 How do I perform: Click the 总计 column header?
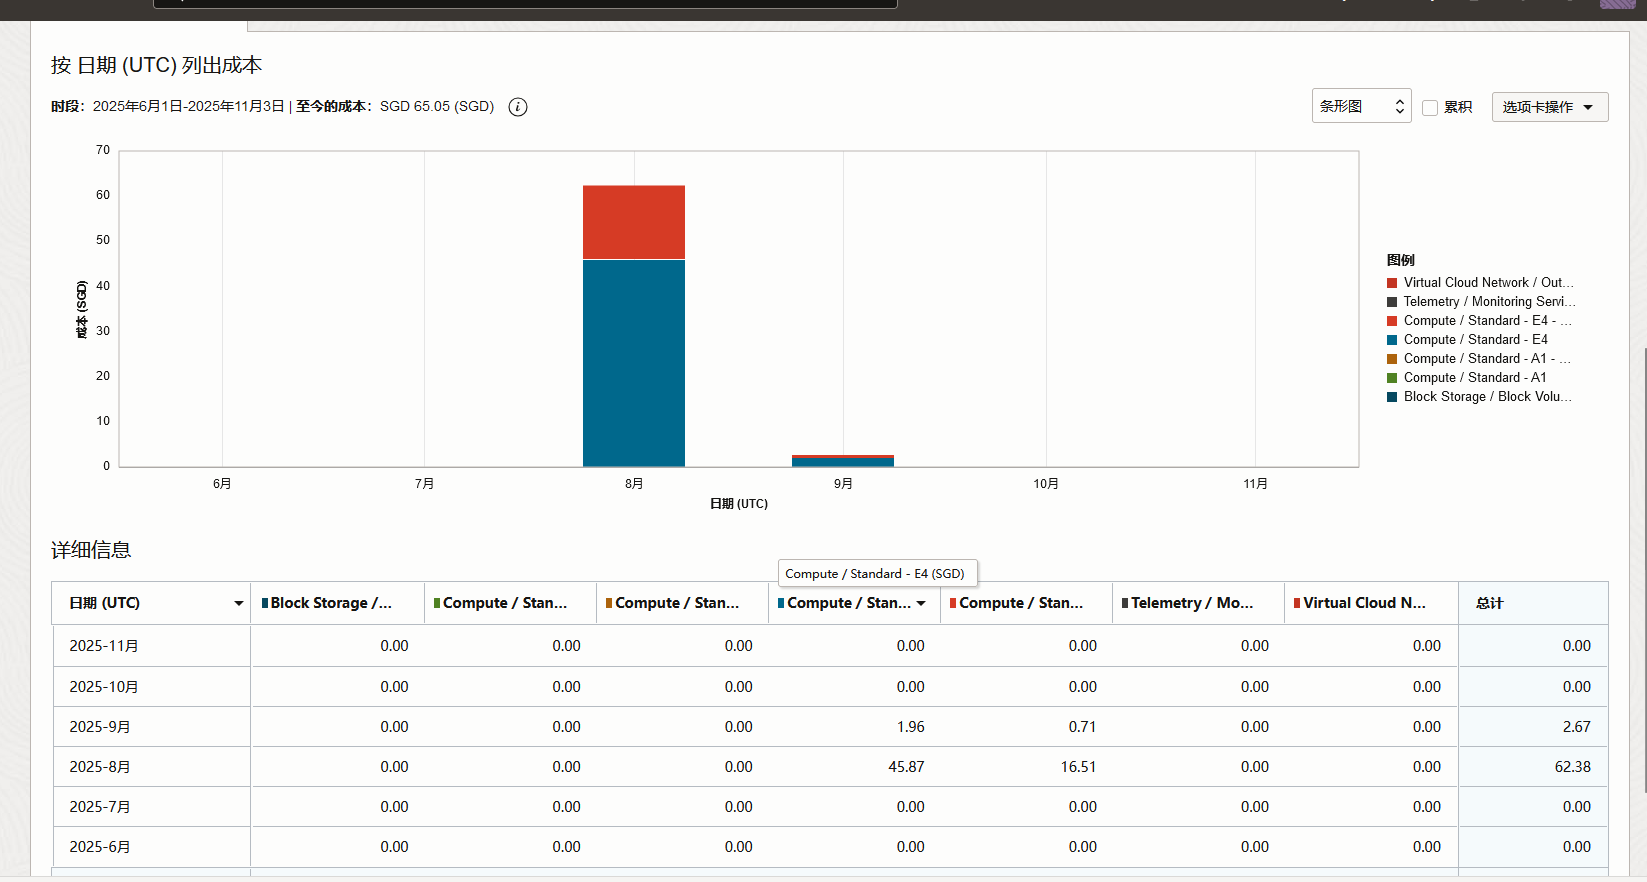click(1533, 603)
